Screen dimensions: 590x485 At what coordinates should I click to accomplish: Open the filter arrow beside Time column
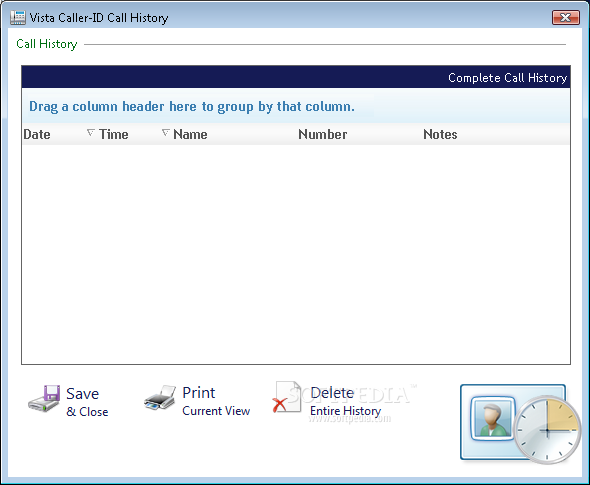click(90, 132)
